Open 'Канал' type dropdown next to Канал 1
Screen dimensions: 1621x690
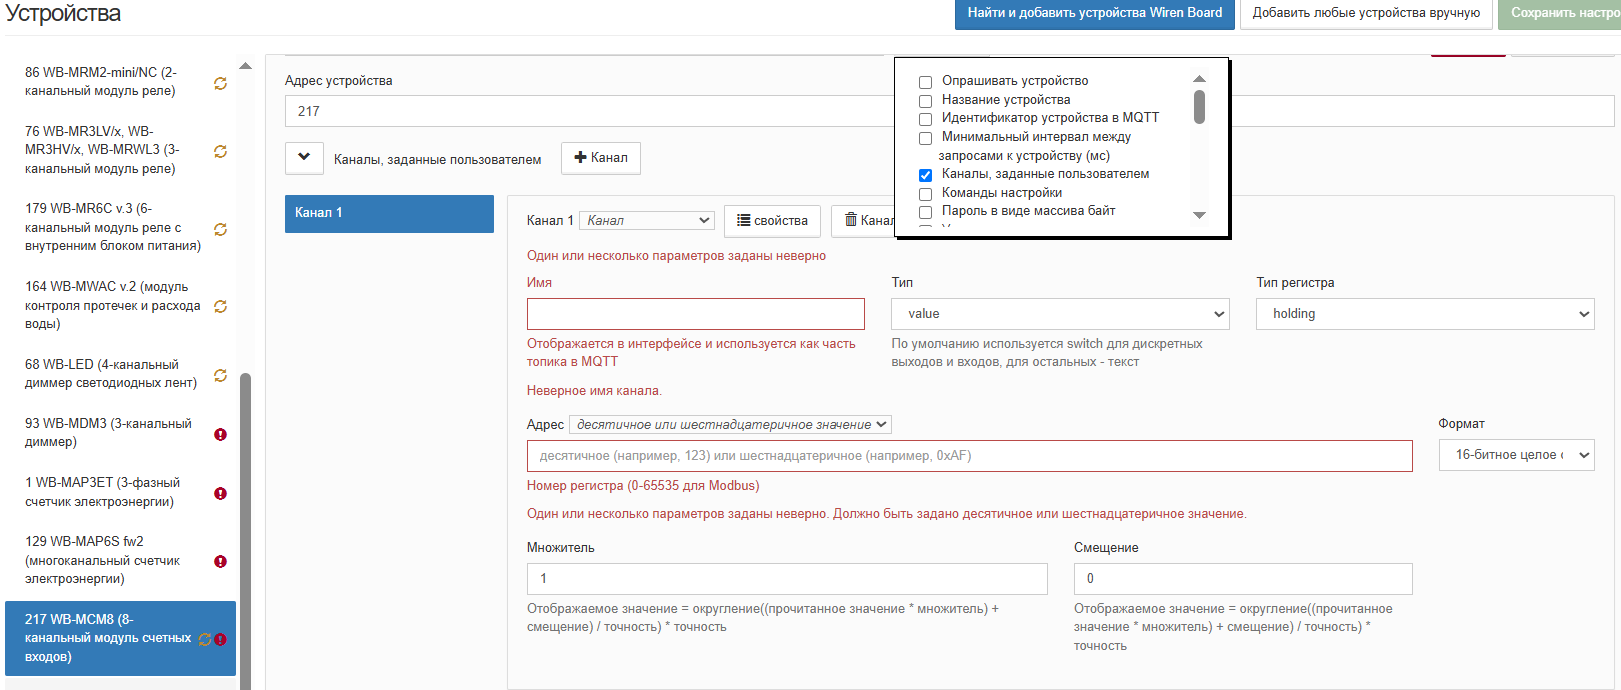click(648, 221)
